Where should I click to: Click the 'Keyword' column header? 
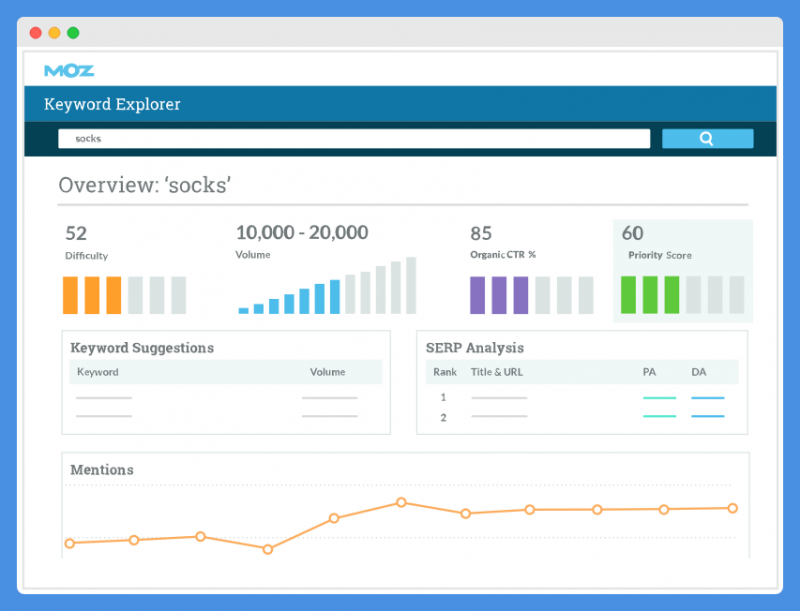click(x=97, y=372)
